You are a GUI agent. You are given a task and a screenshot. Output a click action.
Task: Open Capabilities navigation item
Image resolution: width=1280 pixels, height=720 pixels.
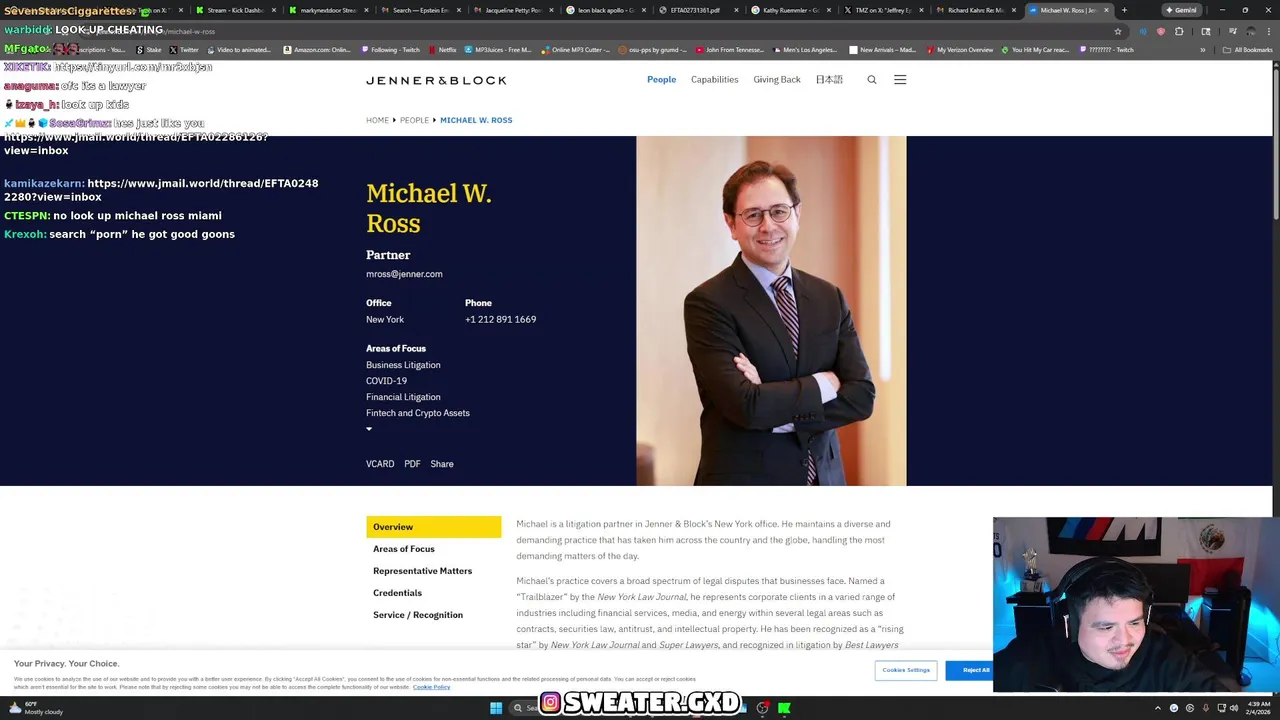tap(714, 80)
